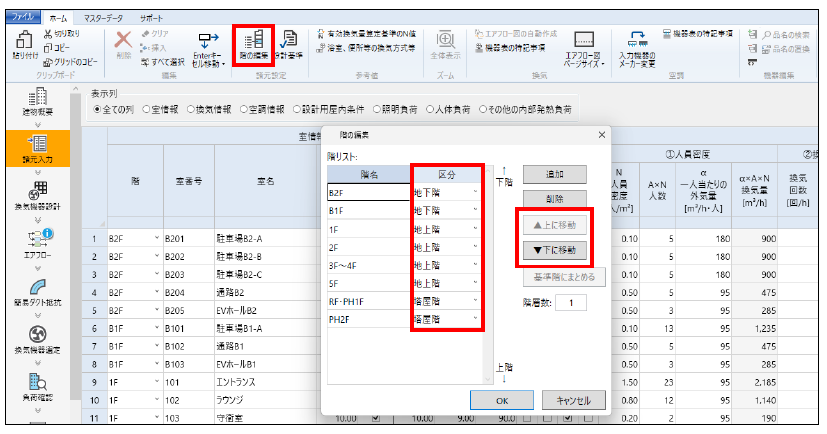Switch to the マスターデータ tab
Viewport: 827px width, 434px height.
click(x=110, y=19)
